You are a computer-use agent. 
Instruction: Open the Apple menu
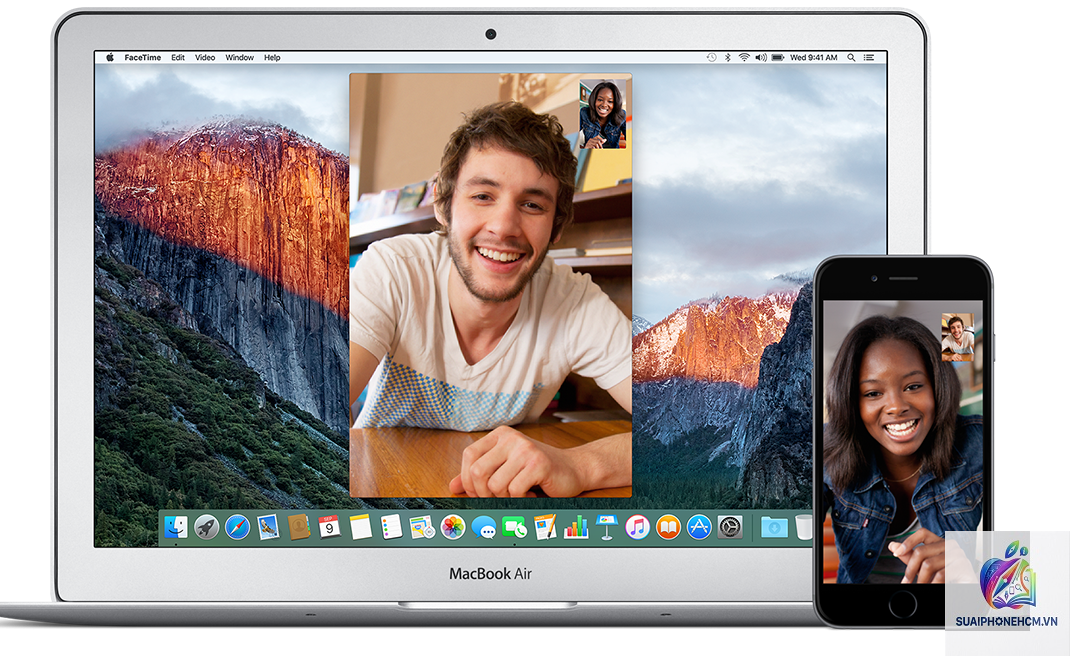coord(110,57)
